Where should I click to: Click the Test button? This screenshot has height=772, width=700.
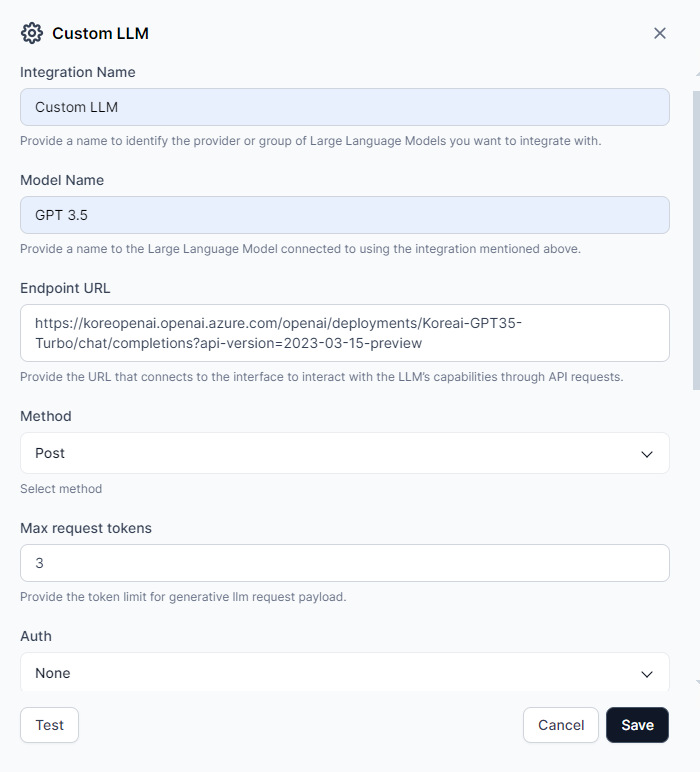(x=49, y=725)
